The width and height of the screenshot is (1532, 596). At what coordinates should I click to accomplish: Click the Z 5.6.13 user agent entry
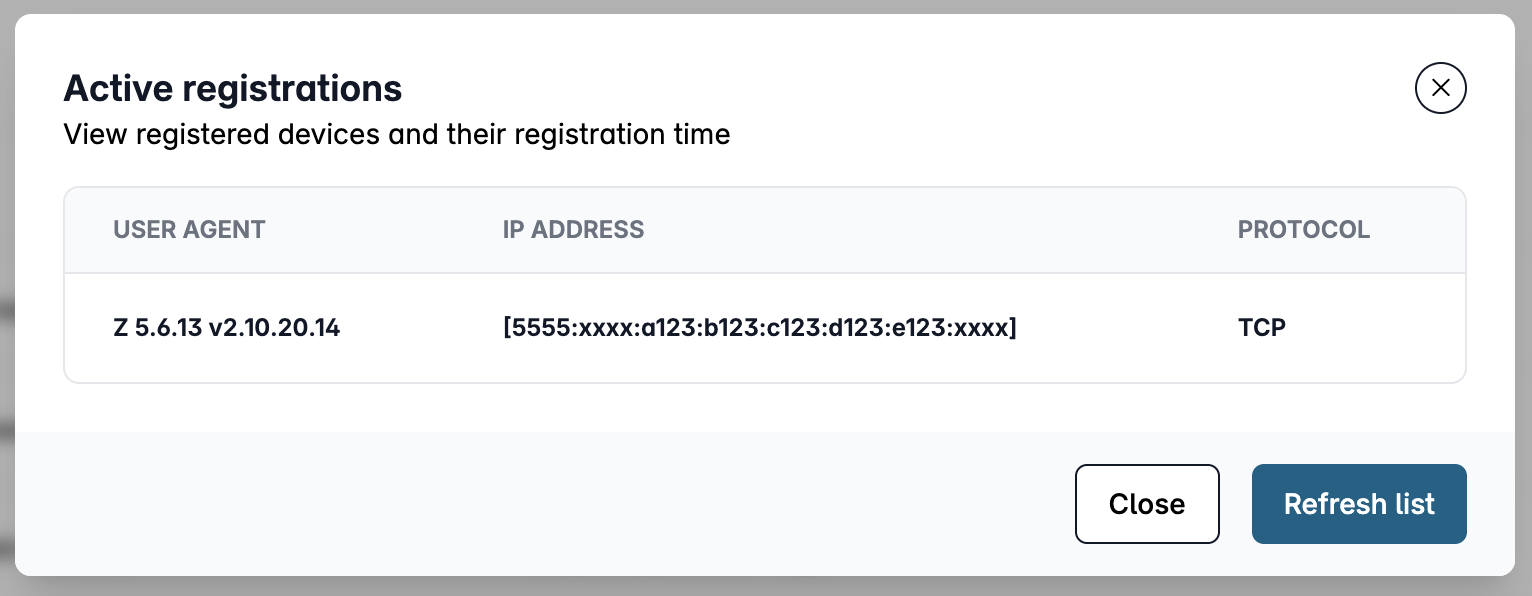pos(227,327)
